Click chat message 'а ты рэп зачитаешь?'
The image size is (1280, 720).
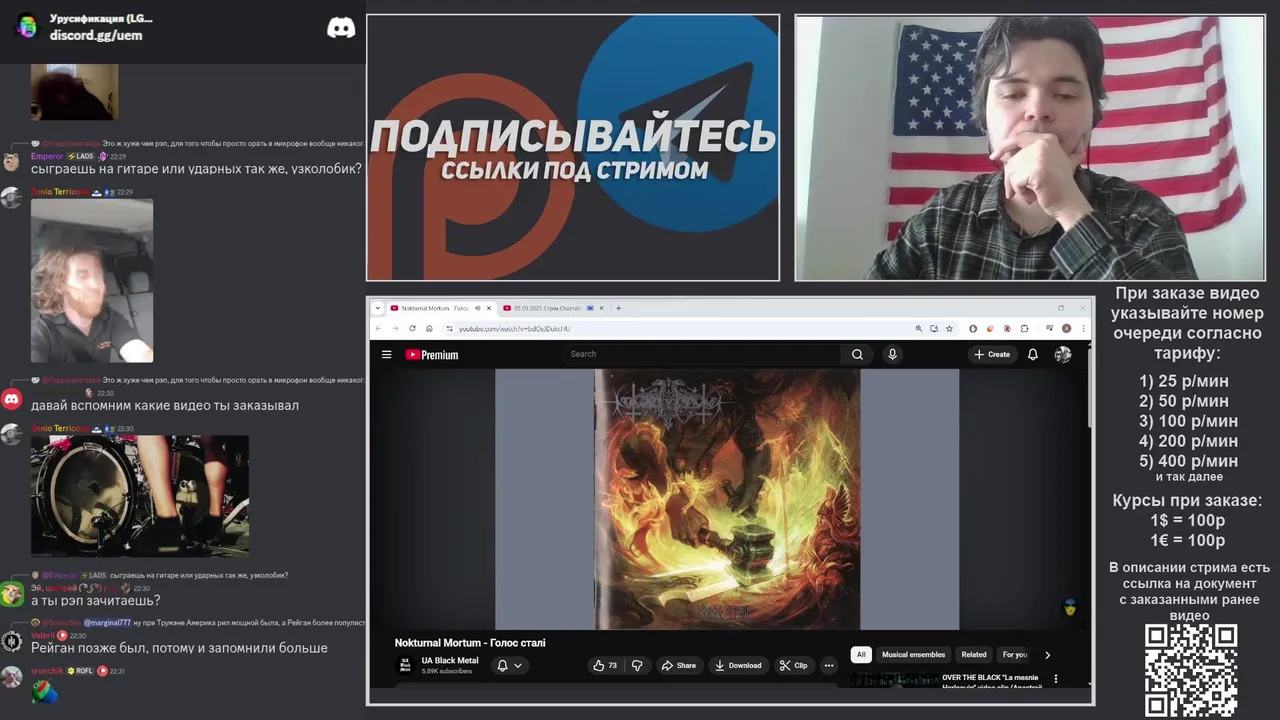click(95, 601)
